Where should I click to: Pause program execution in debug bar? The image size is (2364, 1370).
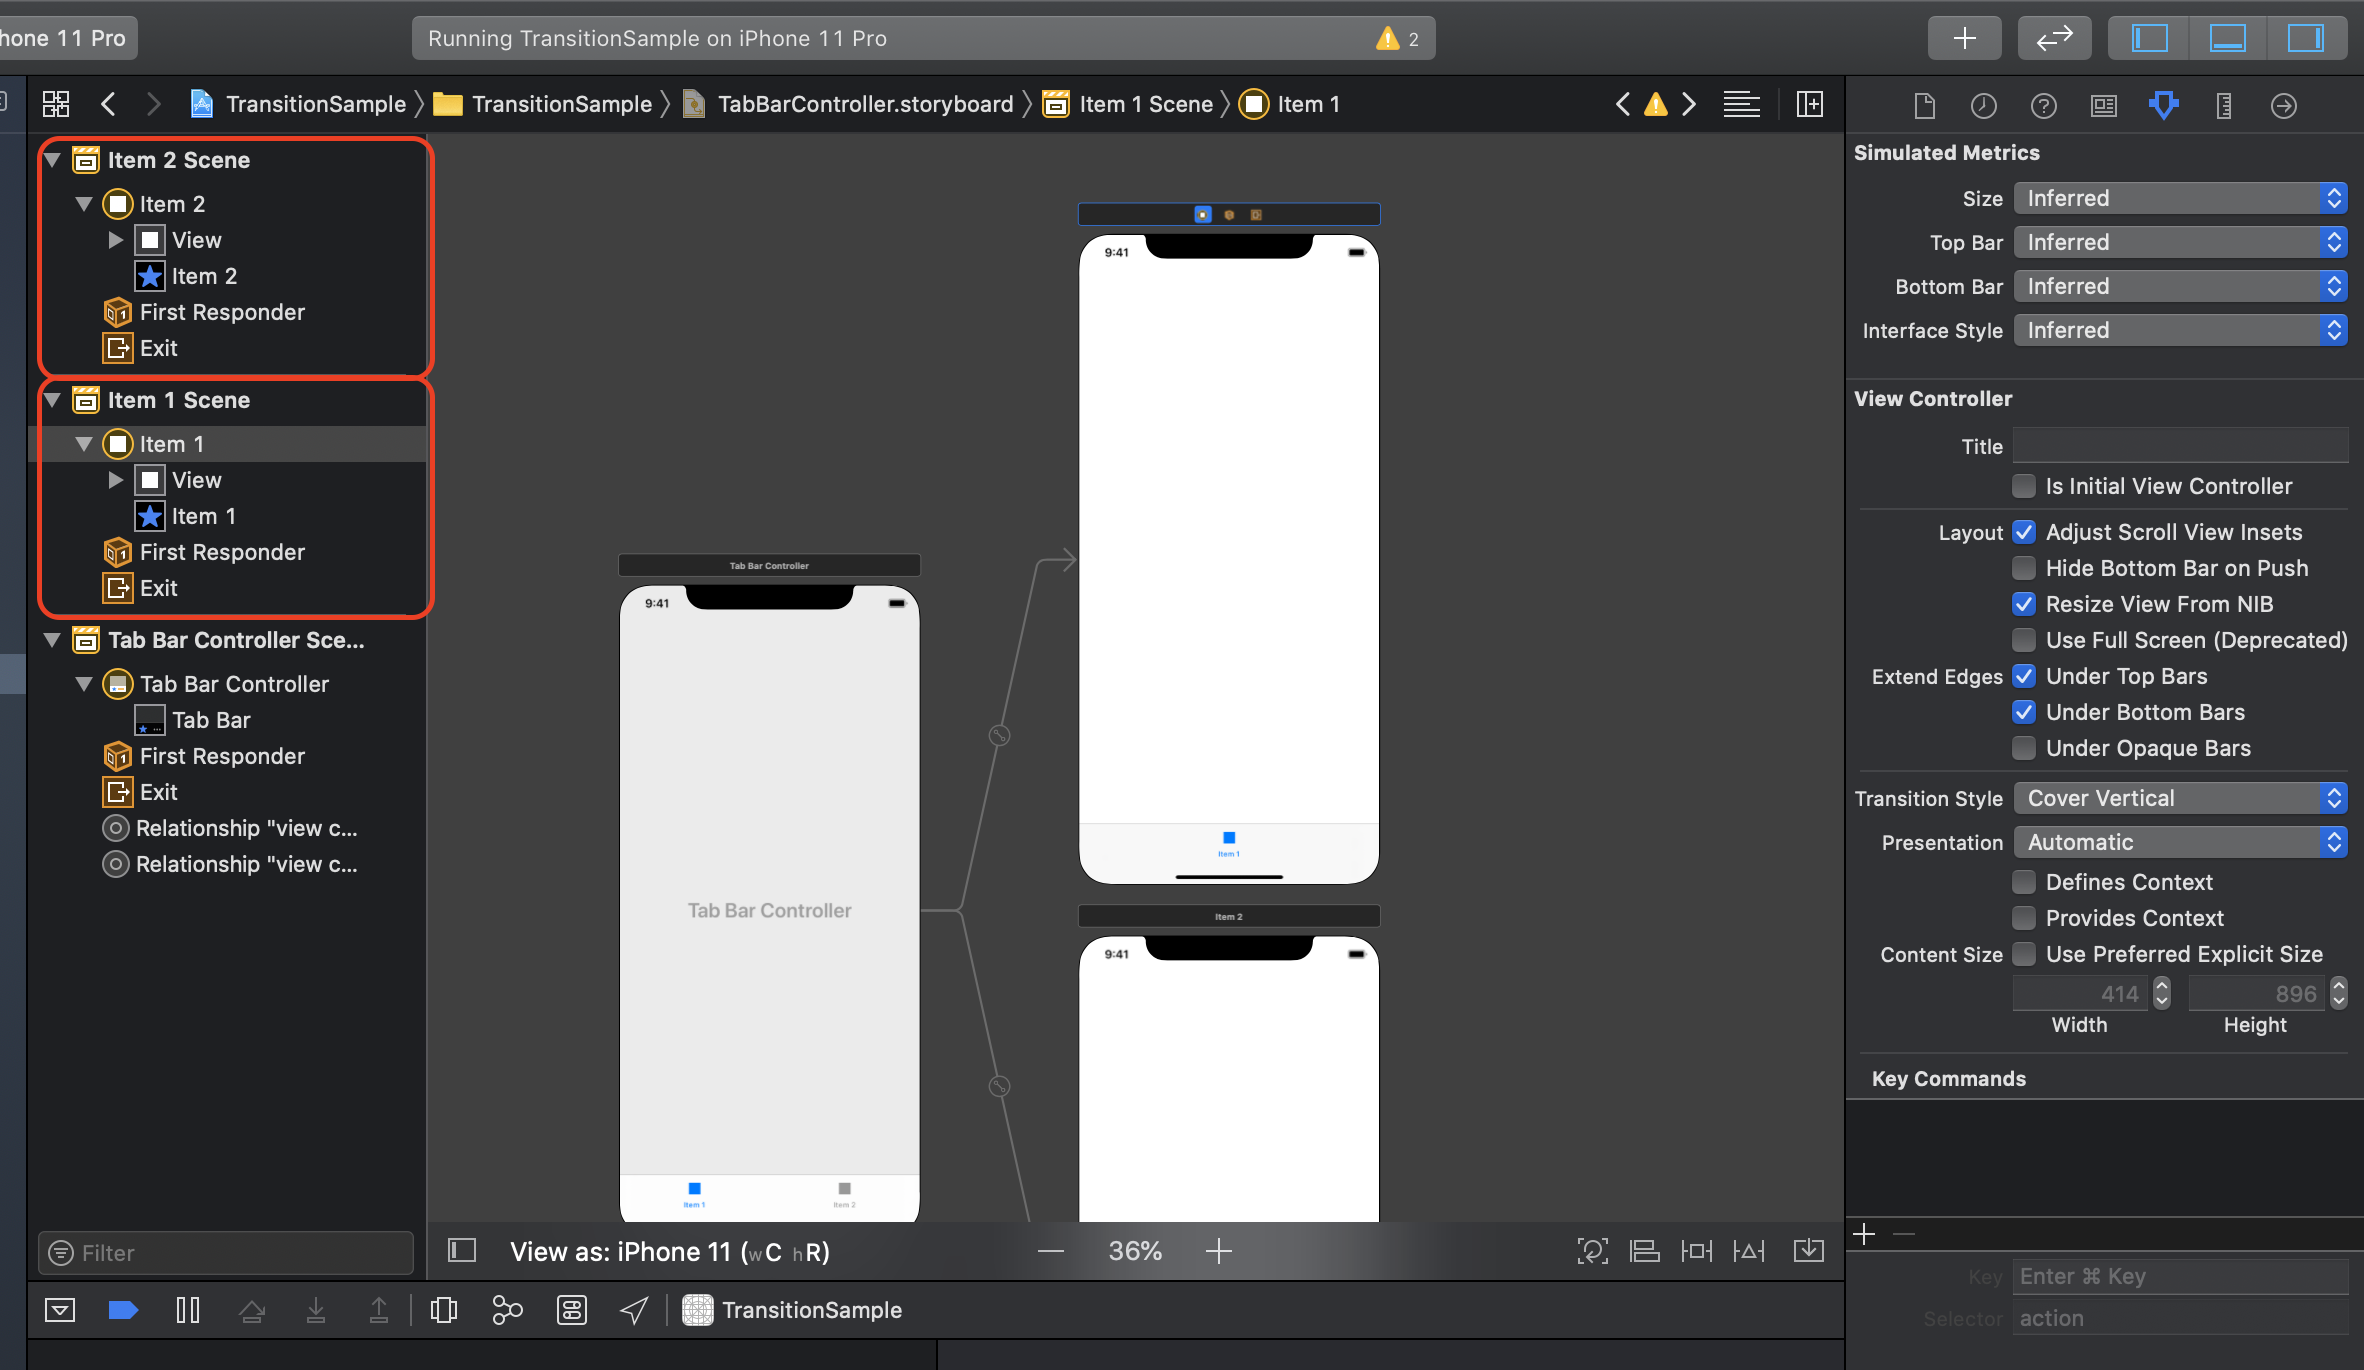click(187, 1310)
